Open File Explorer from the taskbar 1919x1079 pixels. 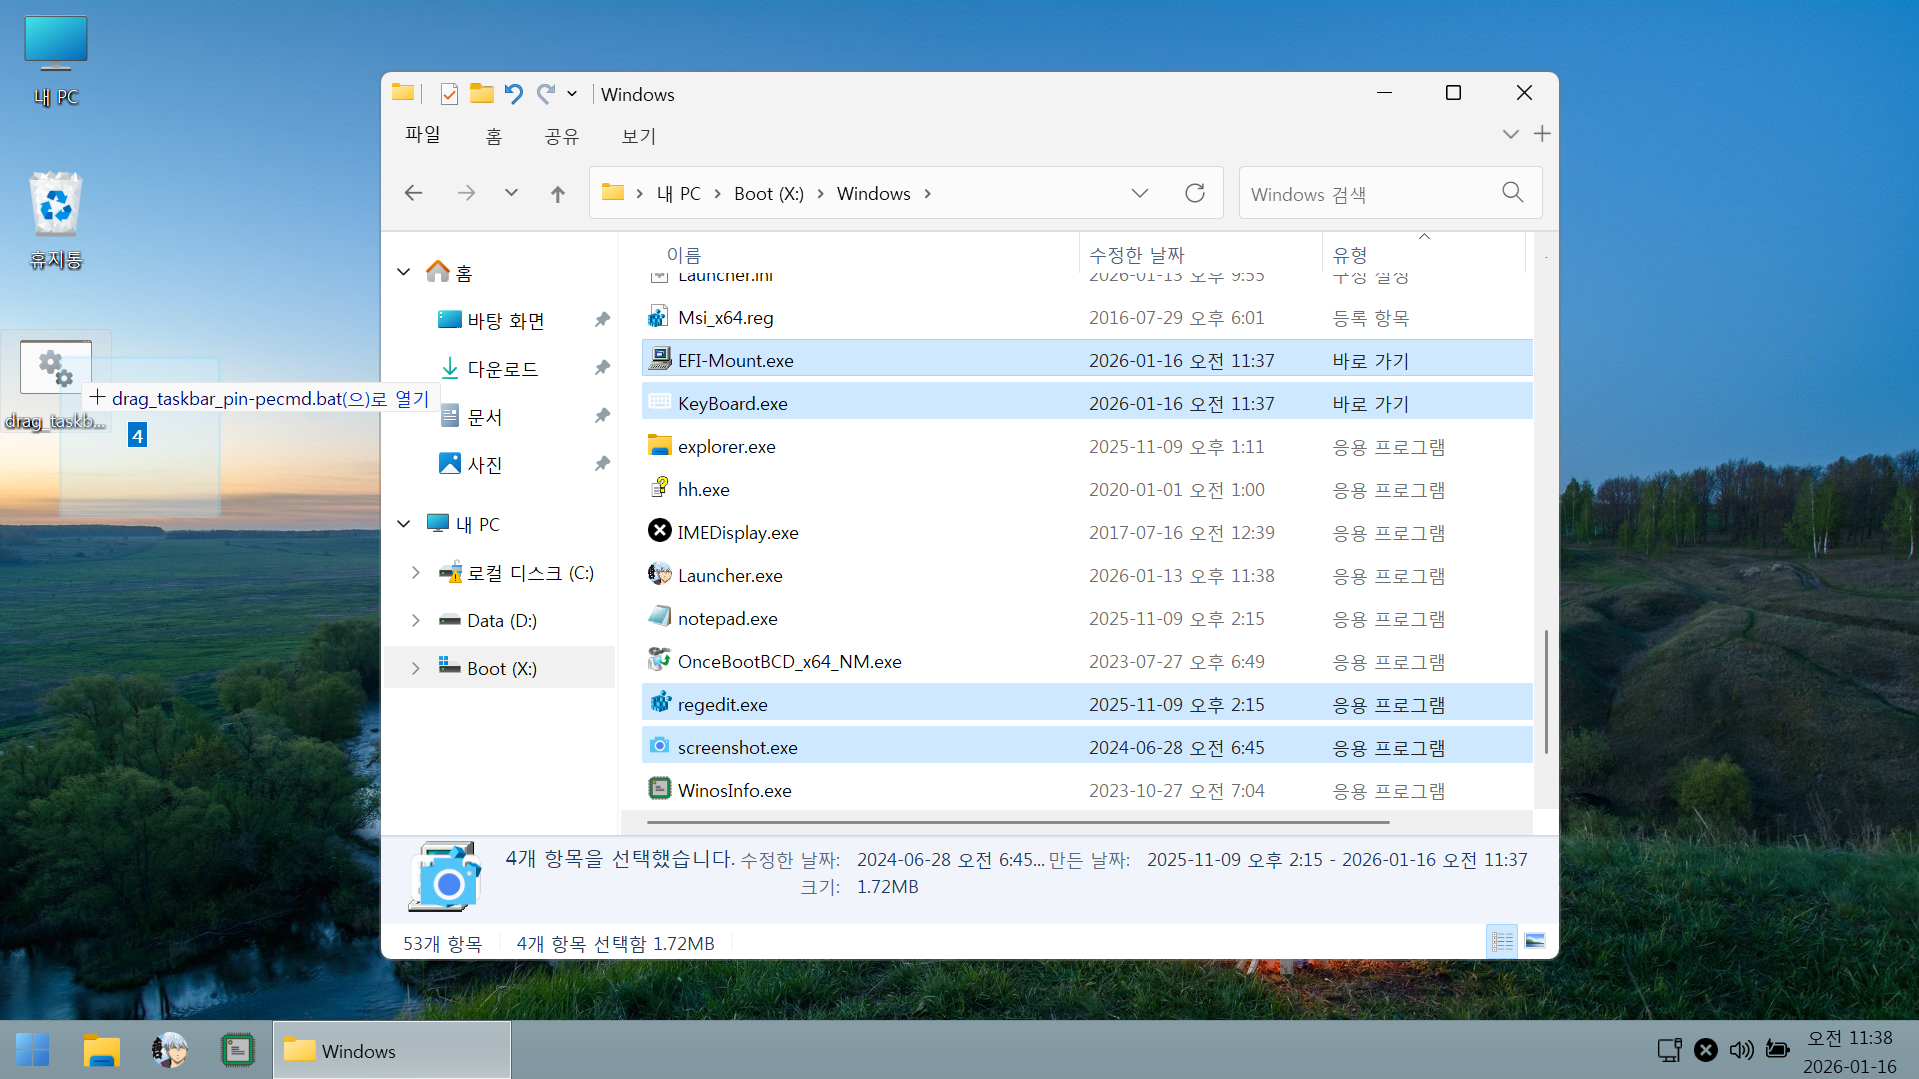click(101, 1050)
